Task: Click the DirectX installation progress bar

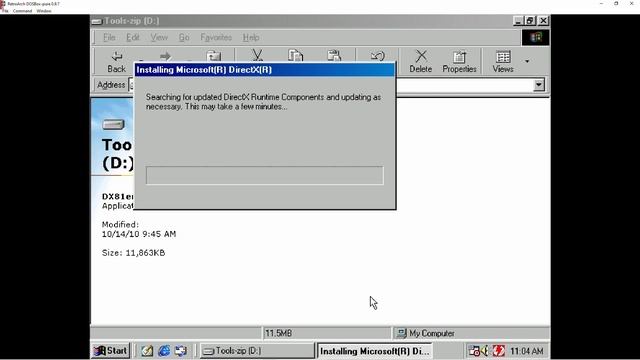Action: (265, 175)
